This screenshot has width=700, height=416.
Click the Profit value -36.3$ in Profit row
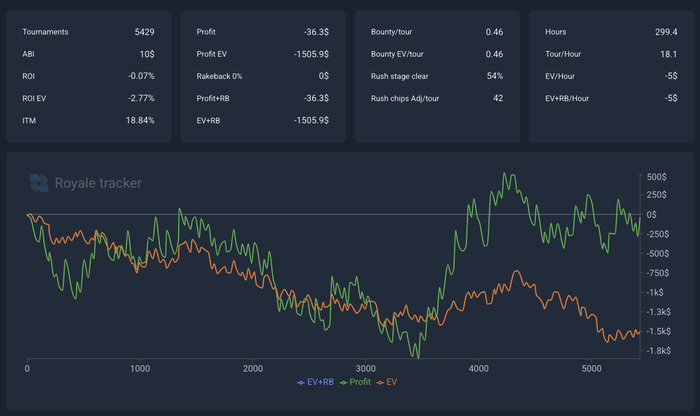coord(316,32)
